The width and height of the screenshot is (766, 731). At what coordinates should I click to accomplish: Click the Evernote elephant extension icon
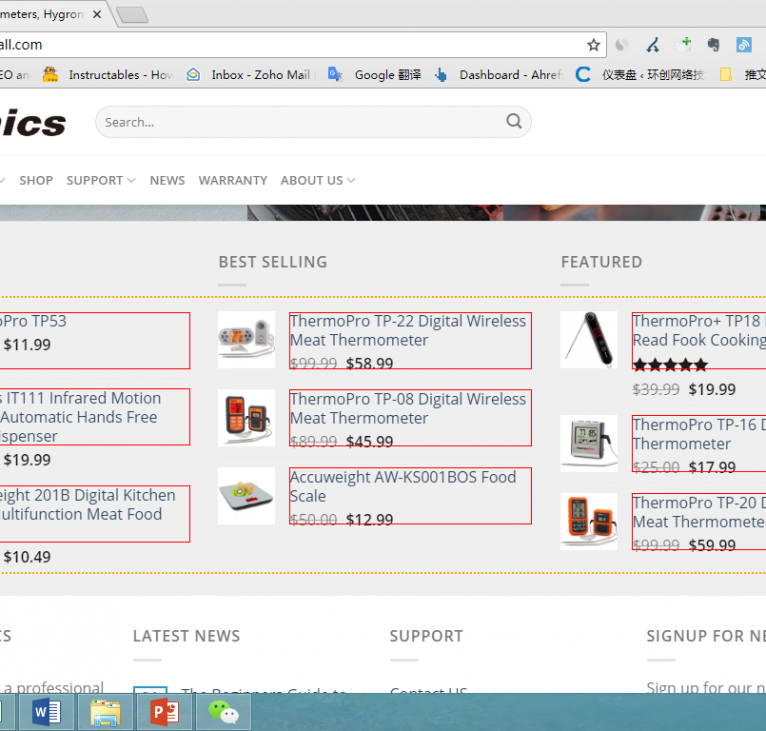click(714, 45)
